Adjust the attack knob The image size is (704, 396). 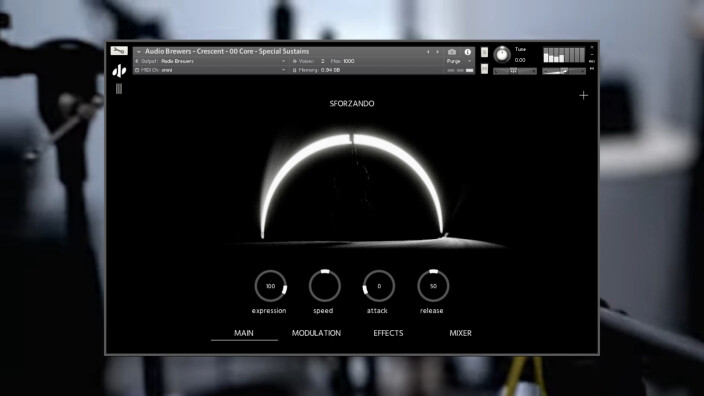click(379, 286)
